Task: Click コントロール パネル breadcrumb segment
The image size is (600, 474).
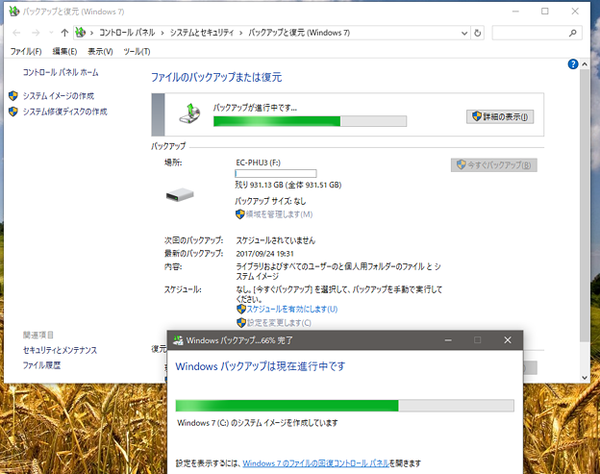Action: tap(127, 33)
